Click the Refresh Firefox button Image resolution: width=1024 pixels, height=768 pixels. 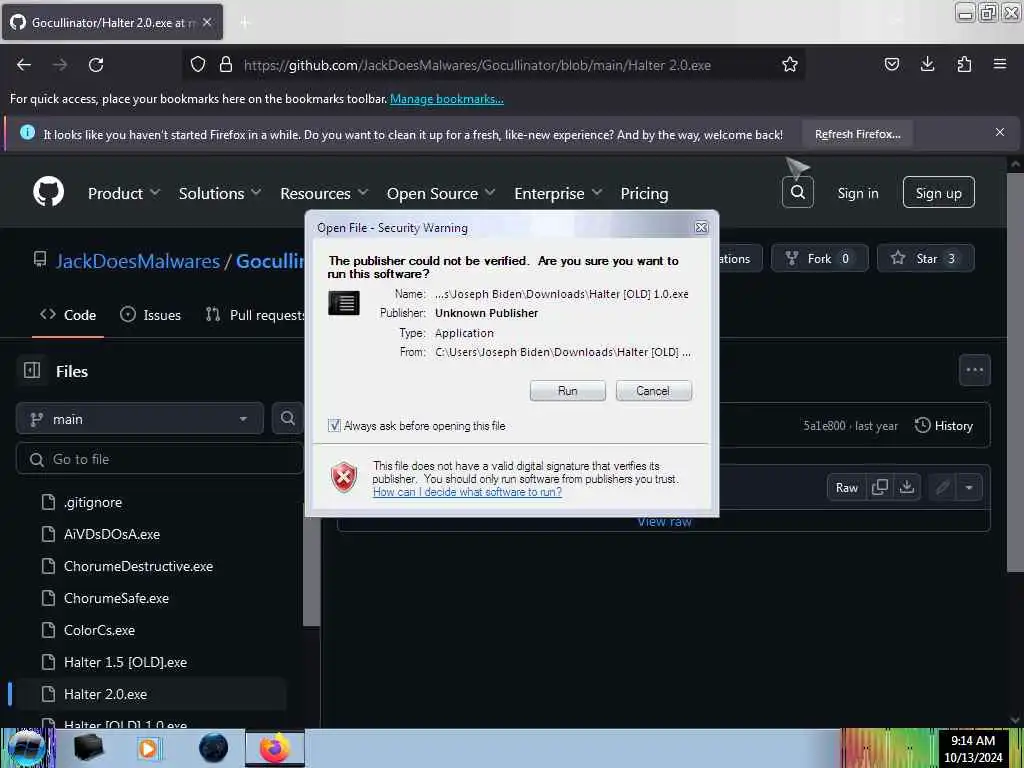click(x=857, y=134)
